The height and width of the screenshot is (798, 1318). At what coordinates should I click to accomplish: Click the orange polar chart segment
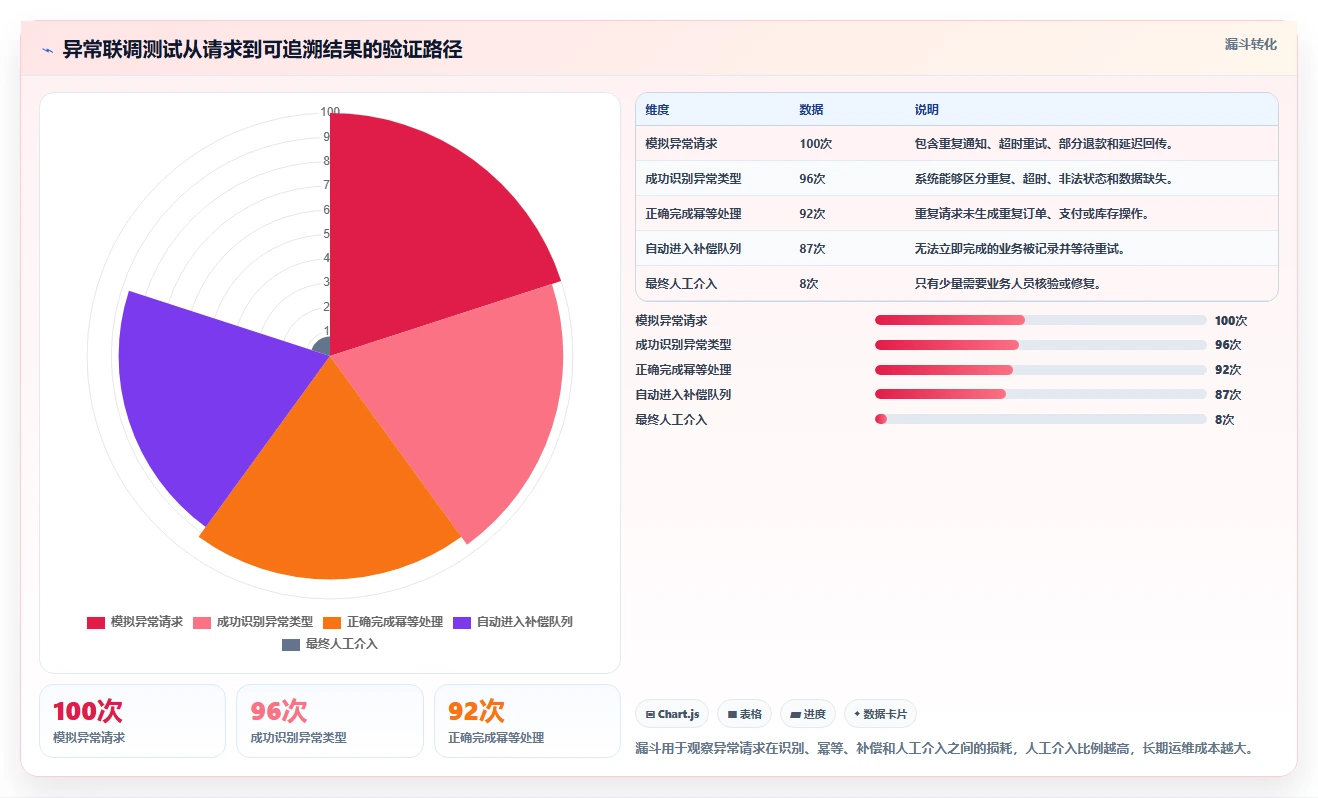pyautogui.click(x=330, y=490)
